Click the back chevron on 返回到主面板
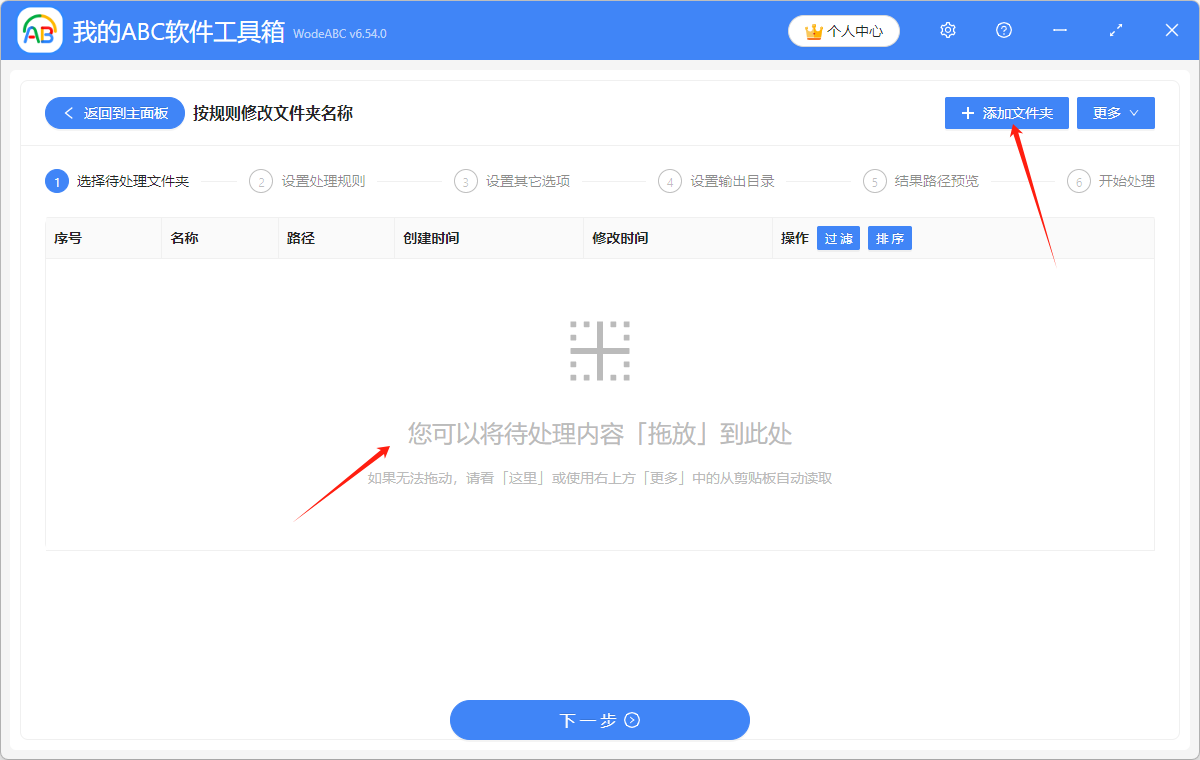This screenshot has height=760, width=1200. (66, 113)
